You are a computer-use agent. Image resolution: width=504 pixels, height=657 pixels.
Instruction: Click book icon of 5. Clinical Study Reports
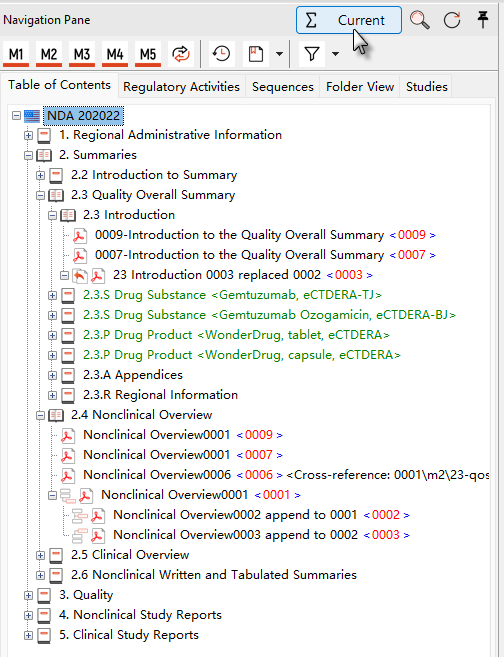[x=44, y=636]
